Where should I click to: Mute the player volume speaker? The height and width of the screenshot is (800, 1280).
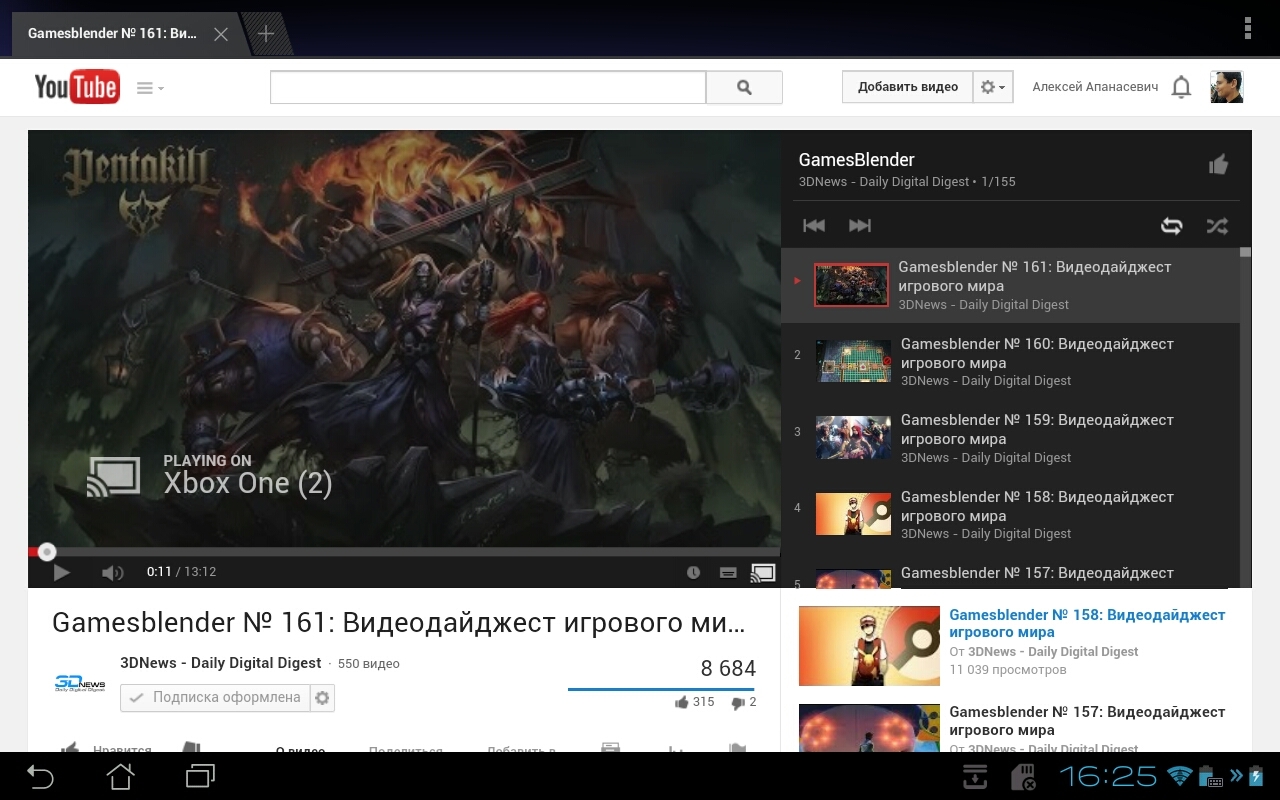tap(112, 572)
